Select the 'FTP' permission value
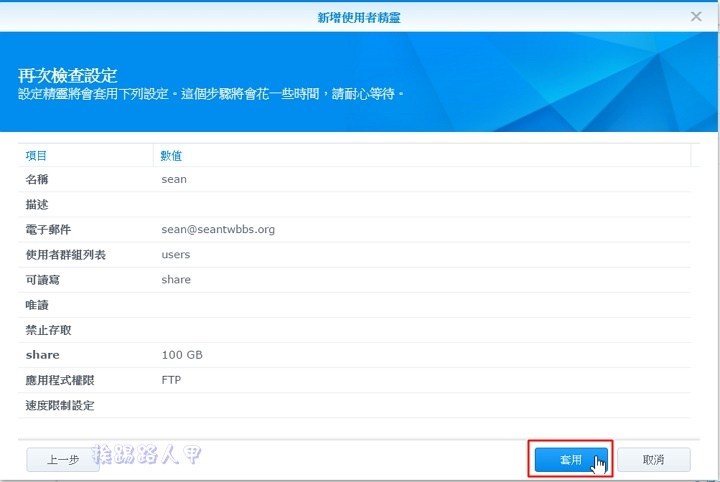This screenshot has width=720, height=482. pos(171,380)
